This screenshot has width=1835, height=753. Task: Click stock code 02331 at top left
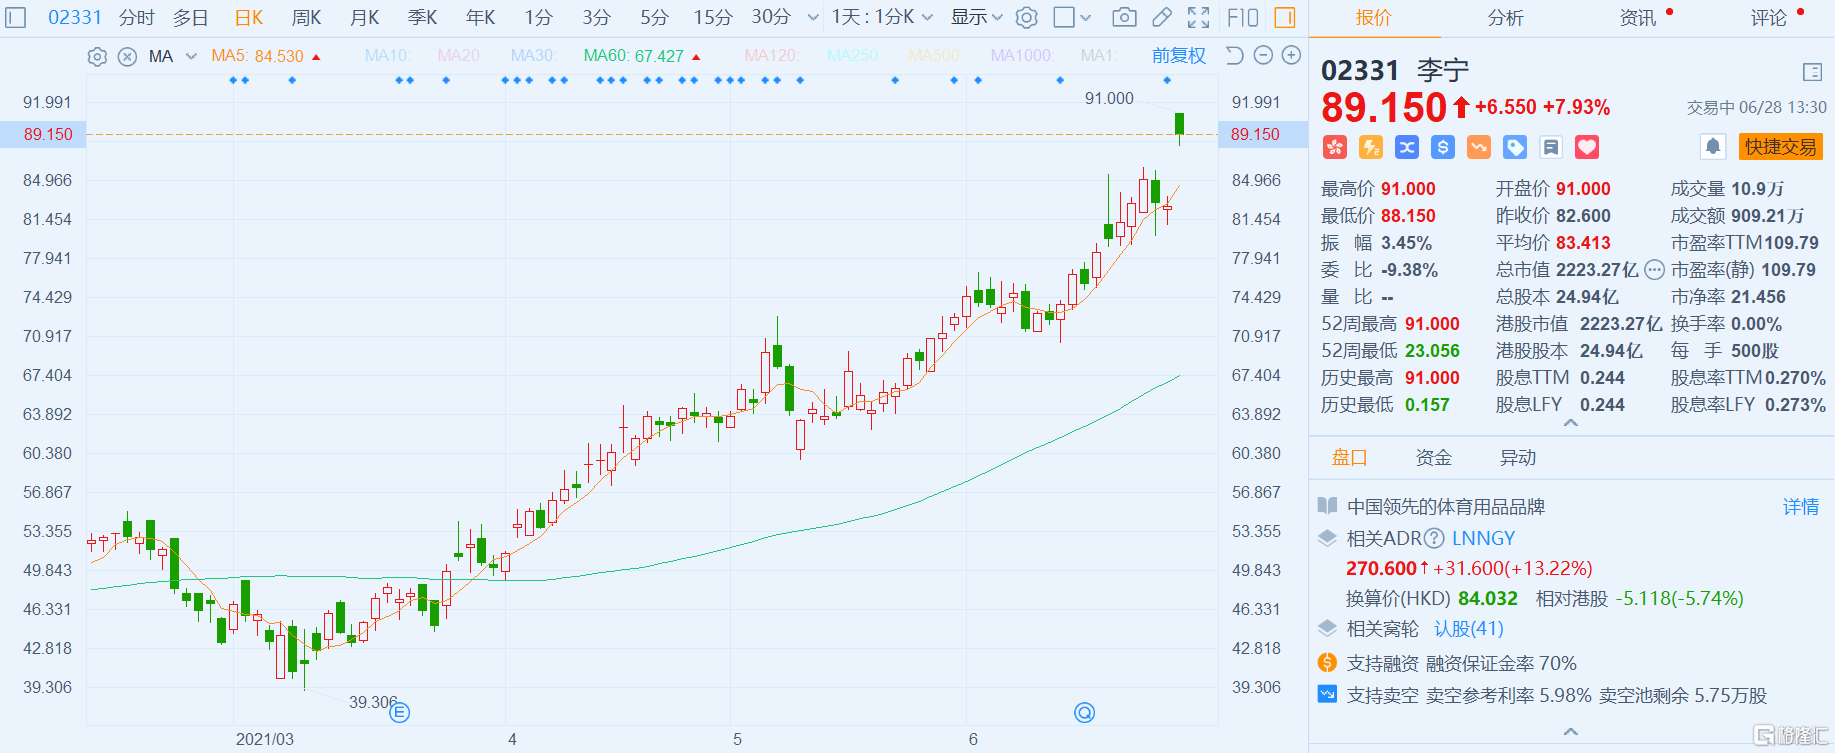[75, 17]
